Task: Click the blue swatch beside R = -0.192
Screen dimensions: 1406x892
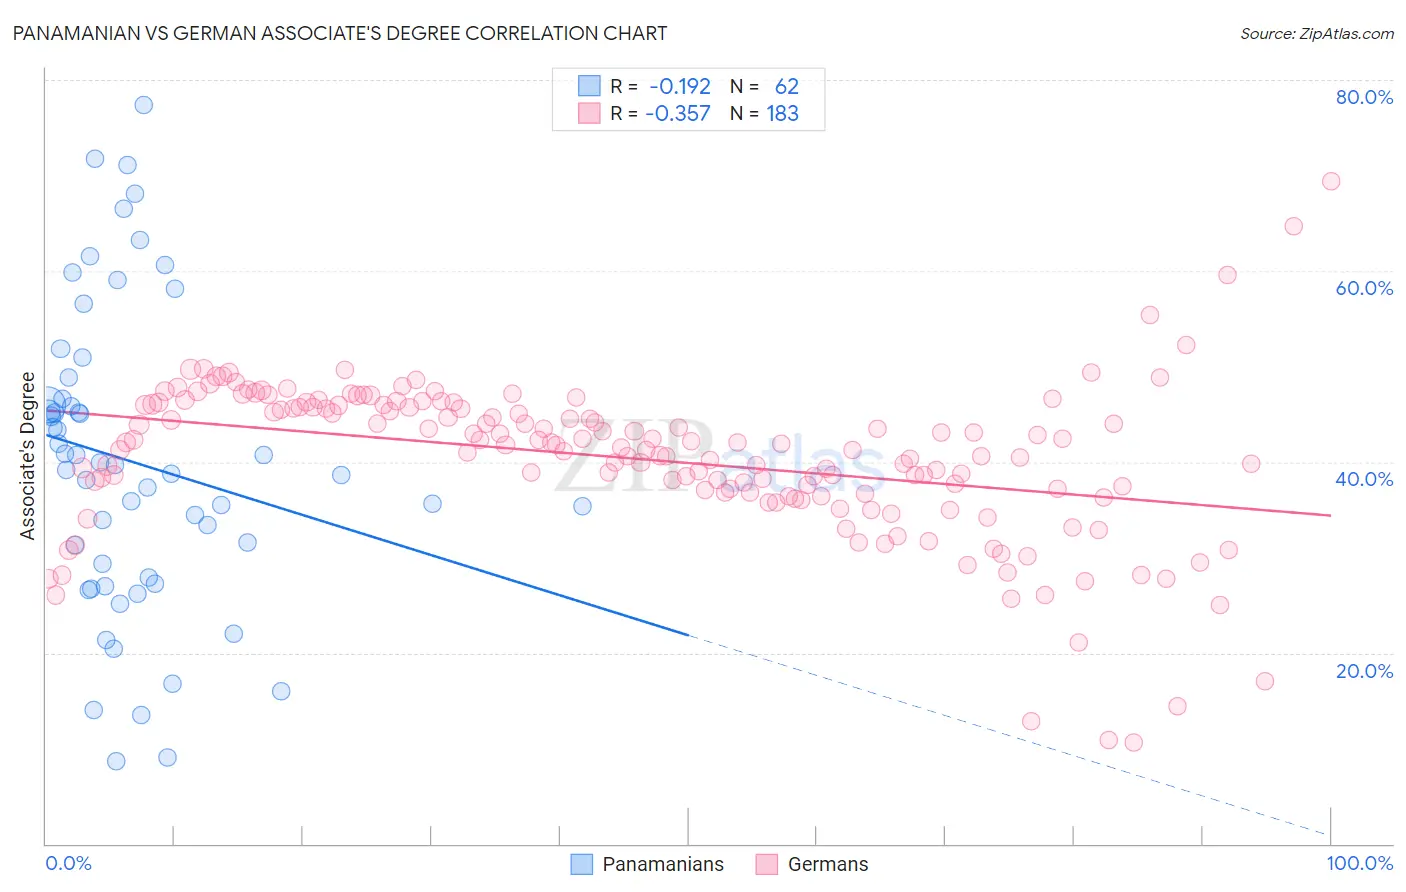Action: coord(589,86)
